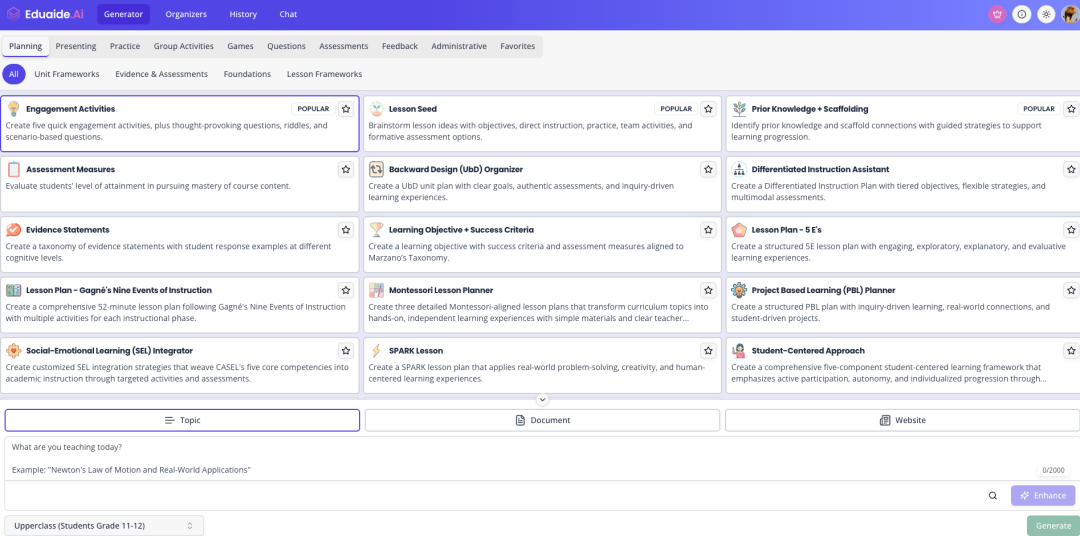Click the Eduaide.Ai logo
1080x536 pixels.
click(x=46, y=14)
